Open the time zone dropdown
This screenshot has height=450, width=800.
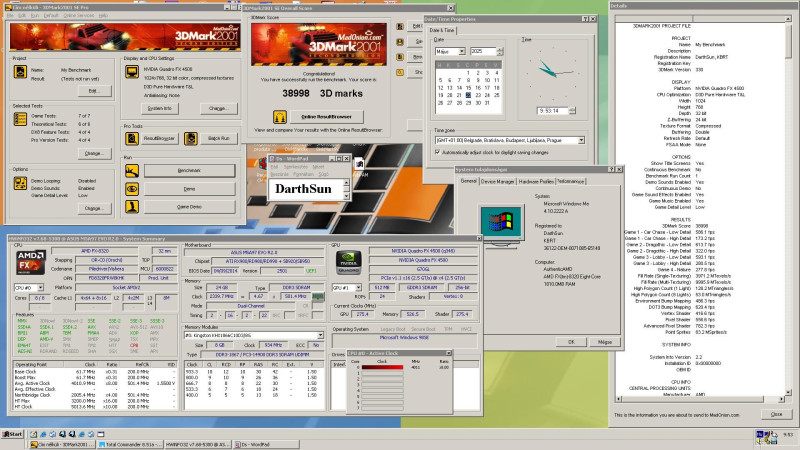click(x=581, y=140)
